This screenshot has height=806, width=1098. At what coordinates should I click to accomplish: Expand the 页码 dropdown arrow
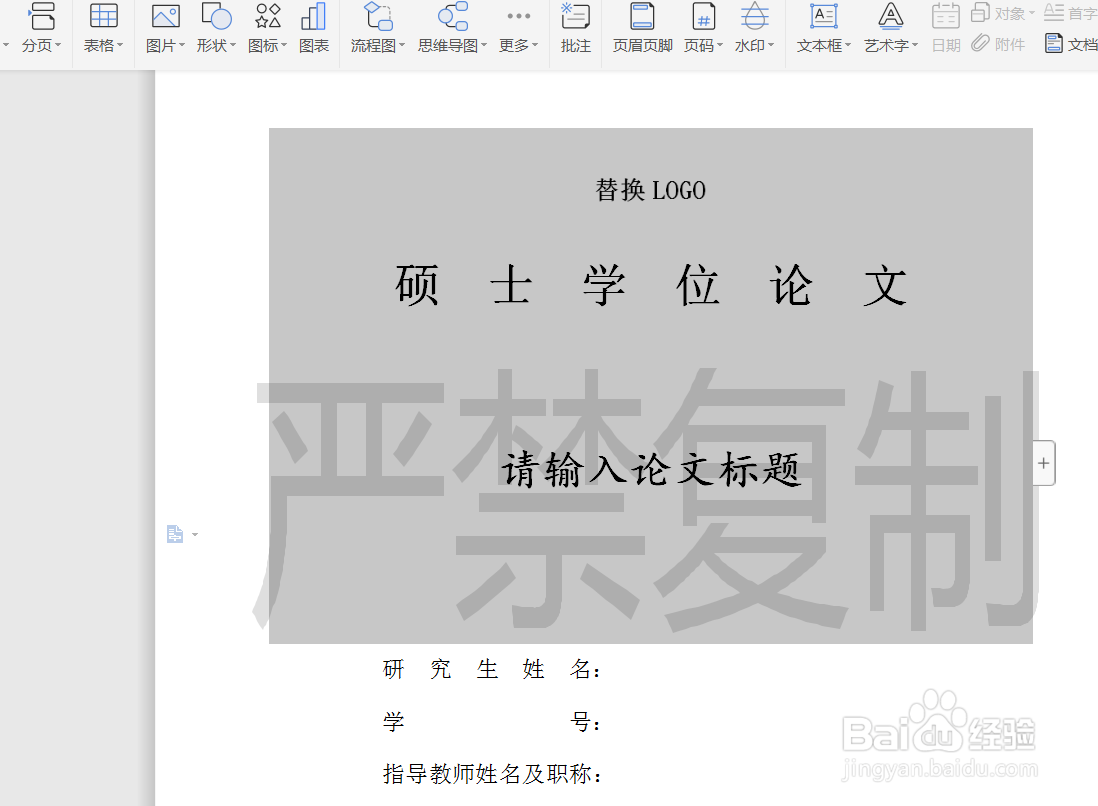click(719, 45)
